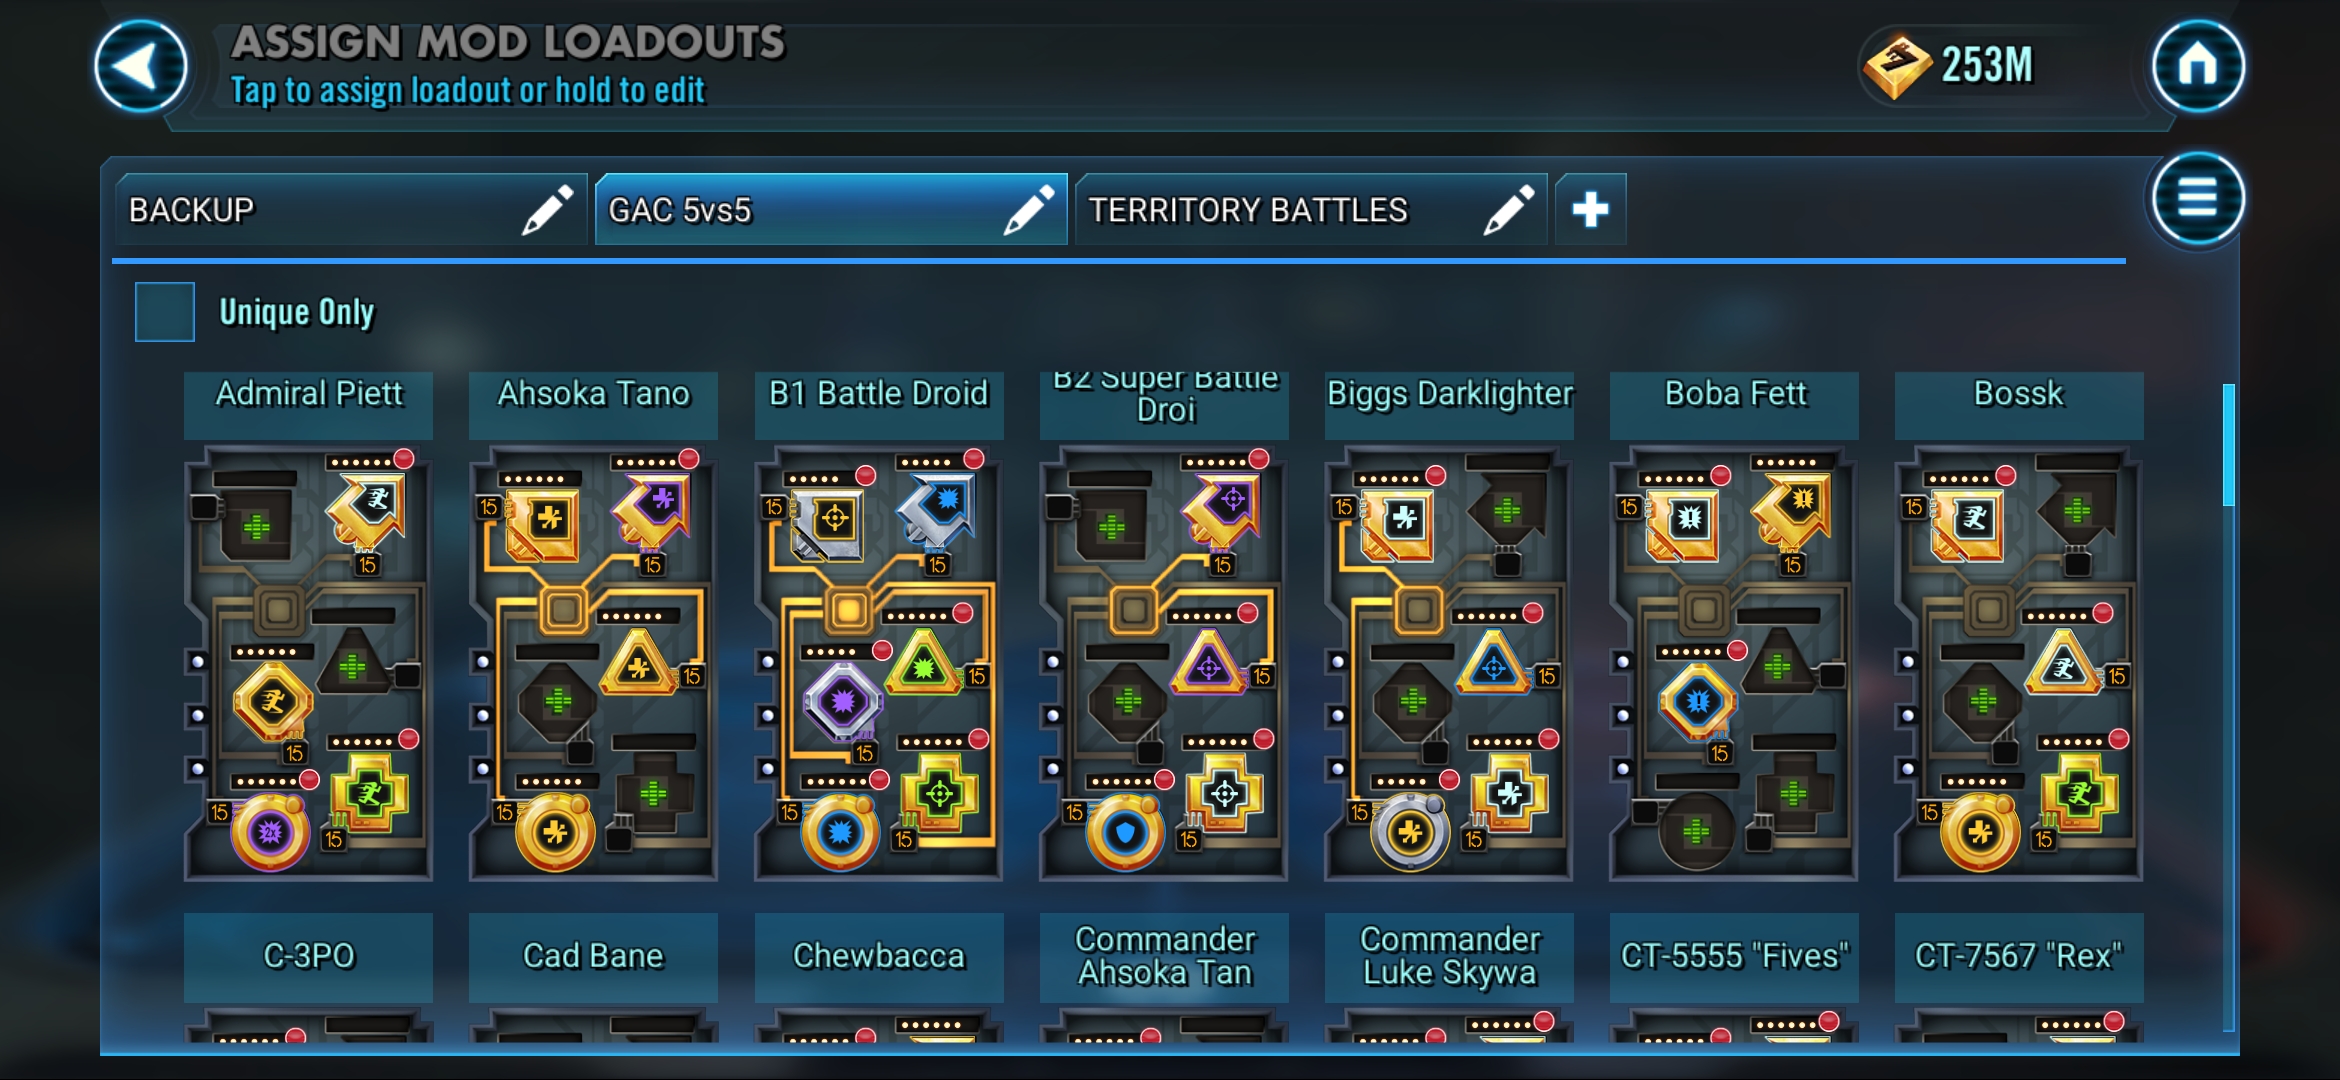Edit the TERRITORY BATTLES pencil icon
The image size is (2340, 1080).
(1508, 209)
